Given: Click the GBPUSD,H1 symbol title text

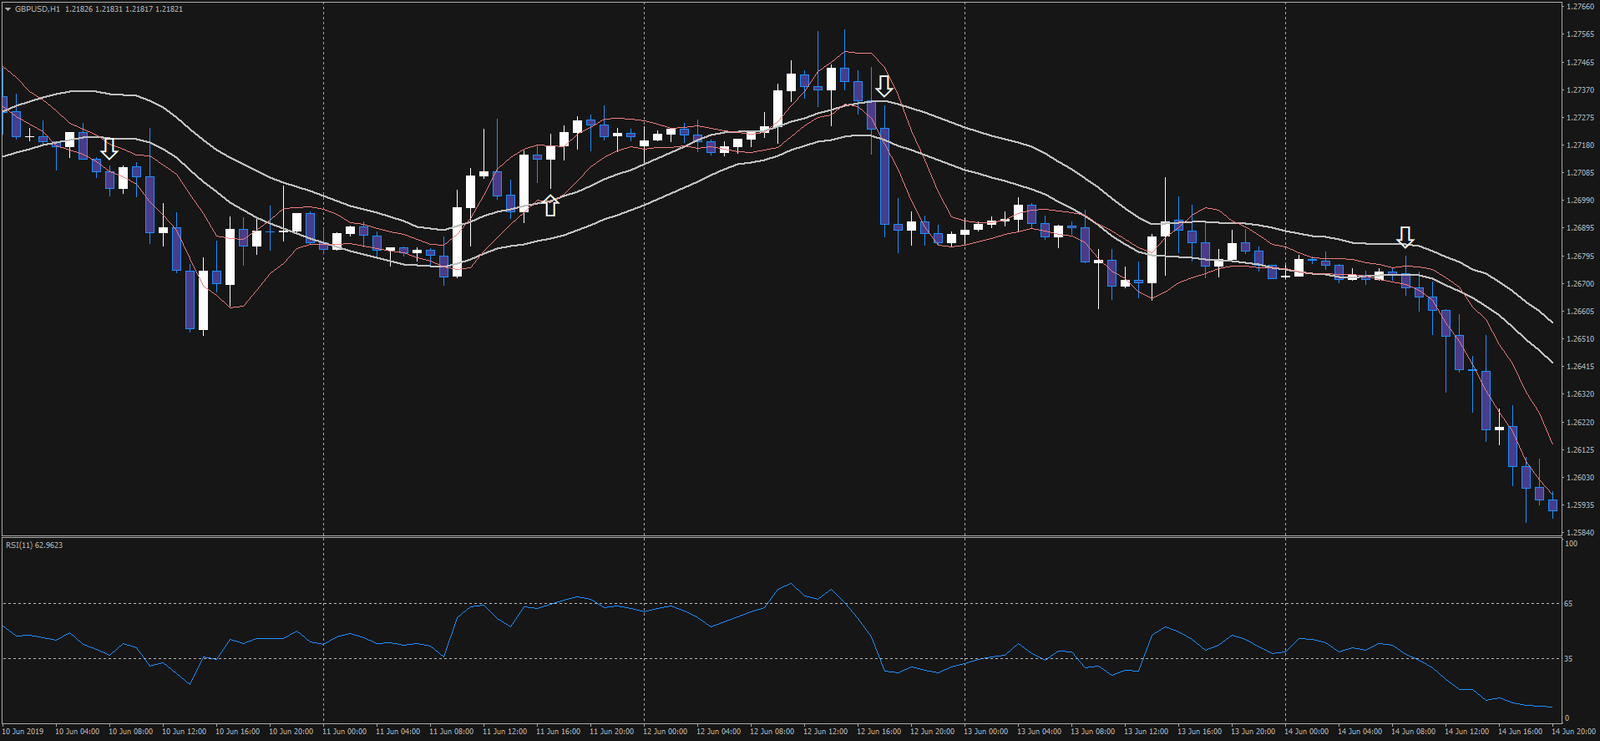Looking at the screenshot, I should (38, 9).
